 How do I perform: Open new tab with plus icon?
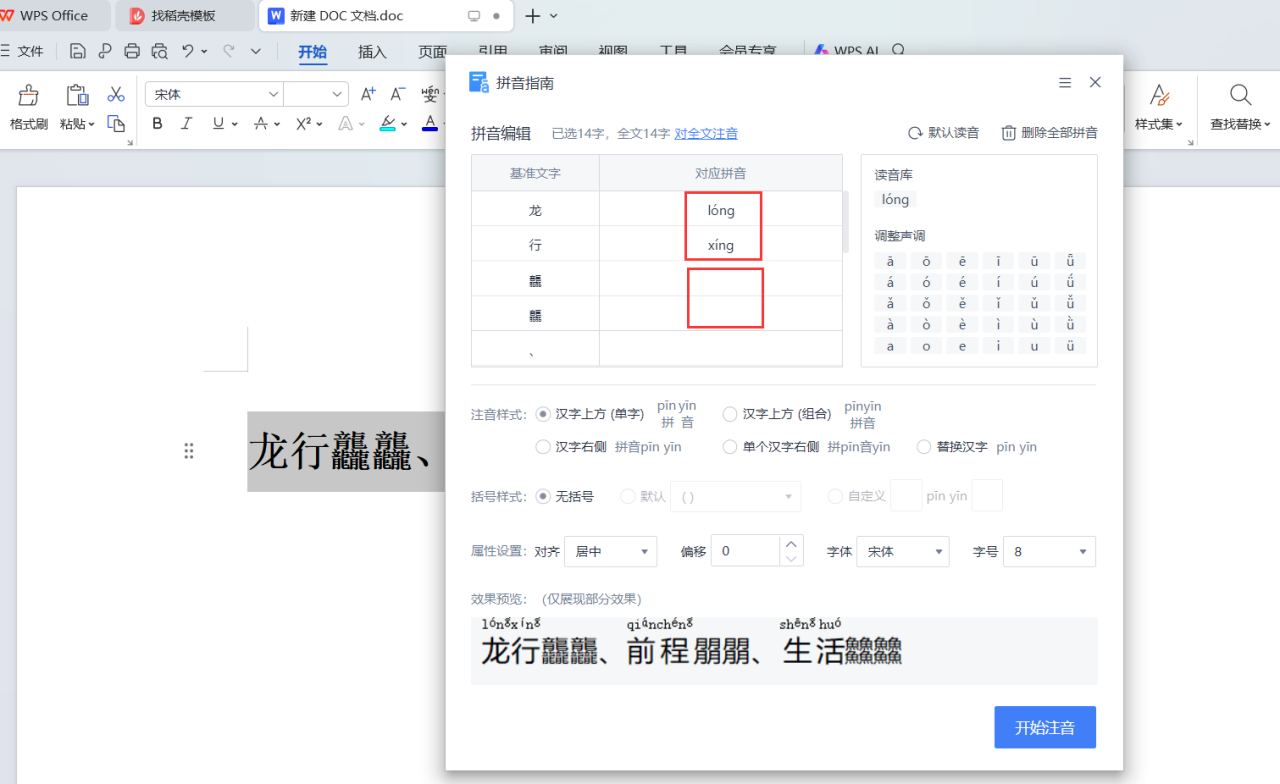tap(533, 16)
